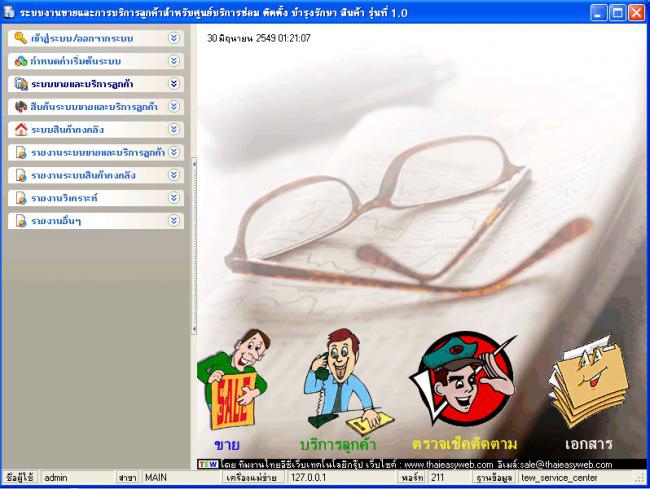Minimize the application window

click(x=598, y=13)
